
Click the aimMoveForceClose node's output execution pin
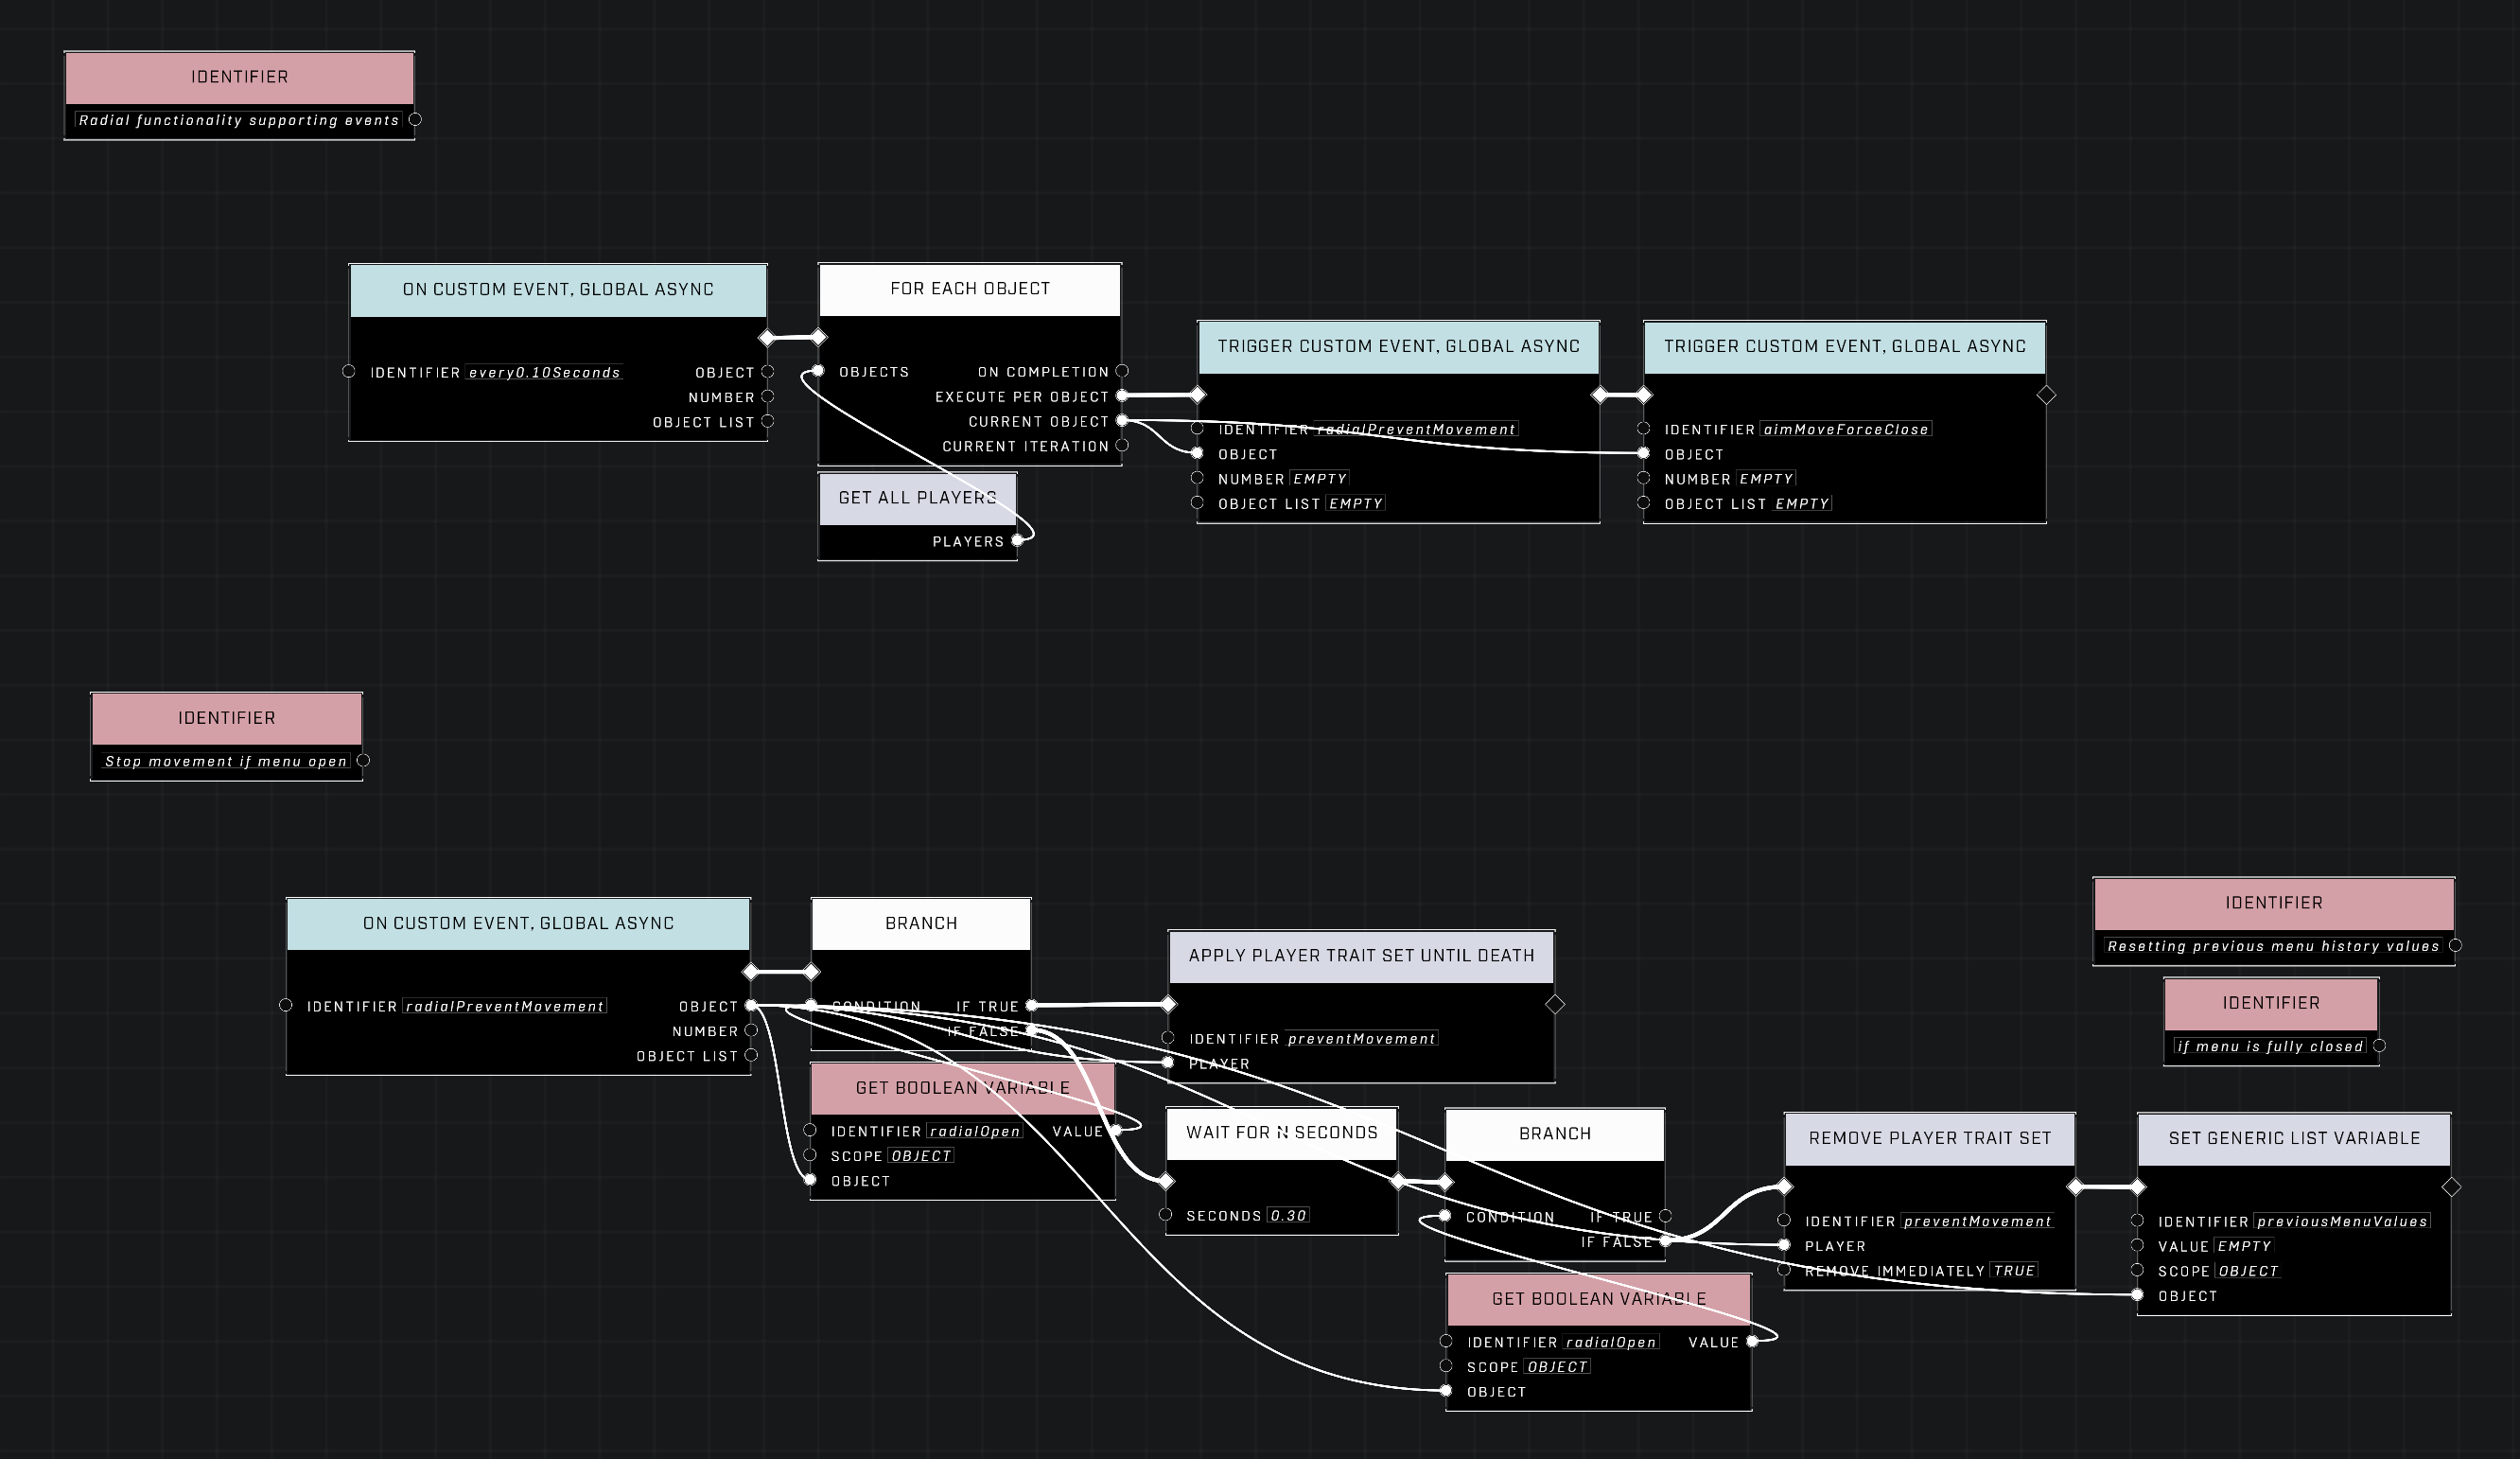(2046, 395)
